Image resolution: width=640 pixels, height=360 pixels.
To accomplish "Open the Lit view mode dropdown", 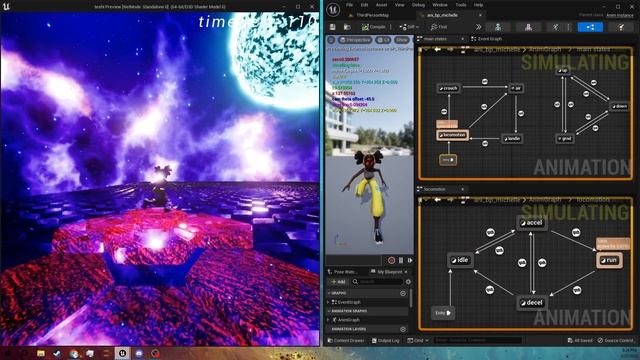I will click(x=383, y=40).
